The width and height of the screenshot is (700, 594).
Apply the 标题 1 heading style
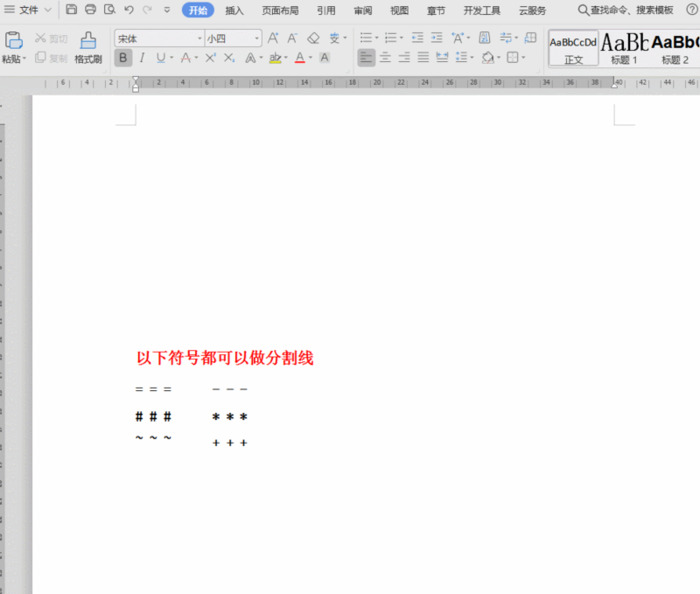(624, 48)
